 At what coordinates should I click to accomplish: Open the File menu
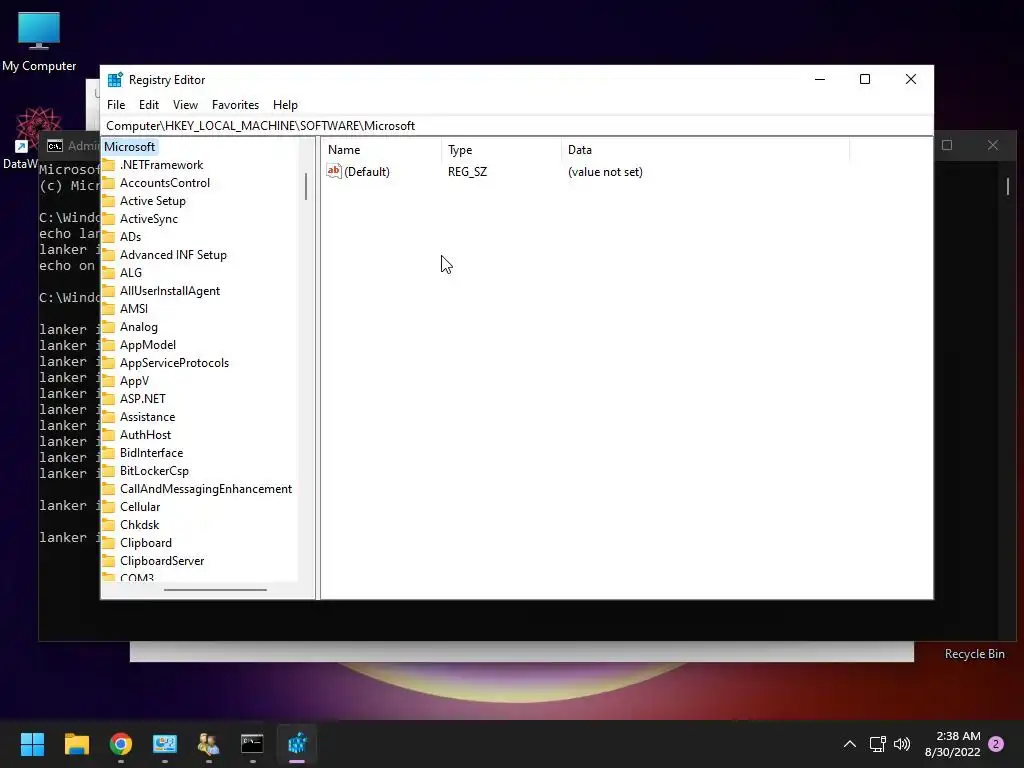click(x=116, y=105)
